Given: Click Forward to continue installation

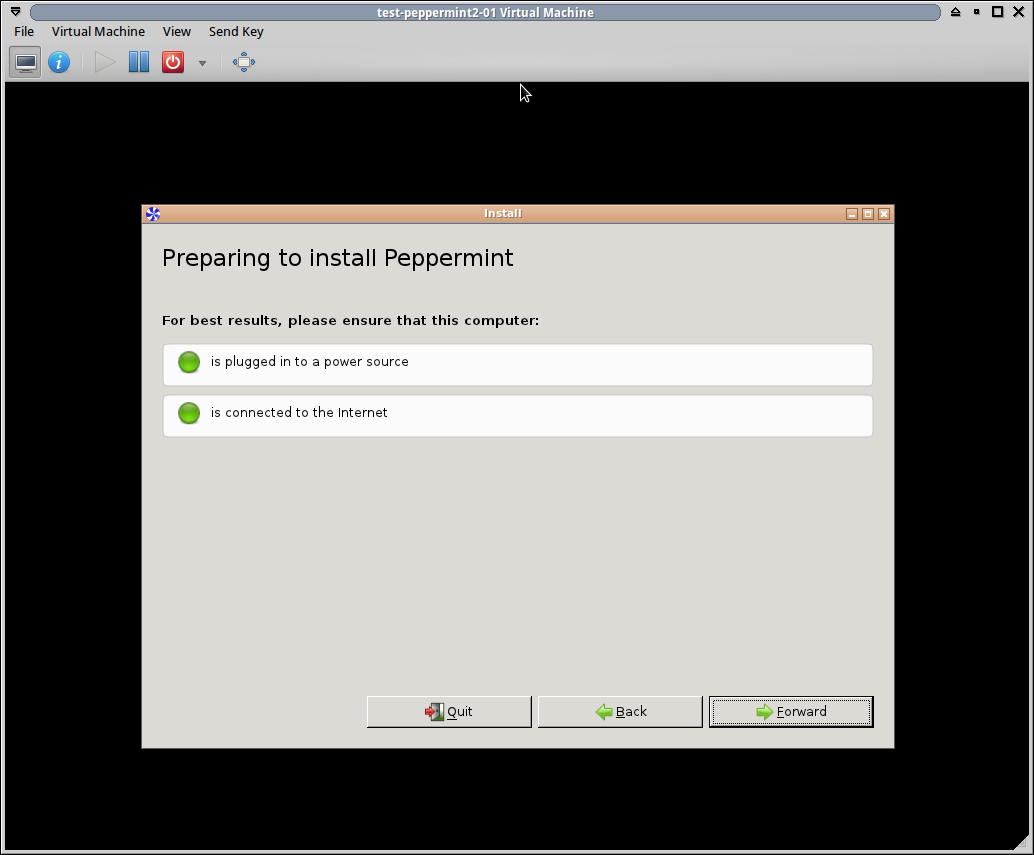Looking at the screenshot, I should point(791,712).
